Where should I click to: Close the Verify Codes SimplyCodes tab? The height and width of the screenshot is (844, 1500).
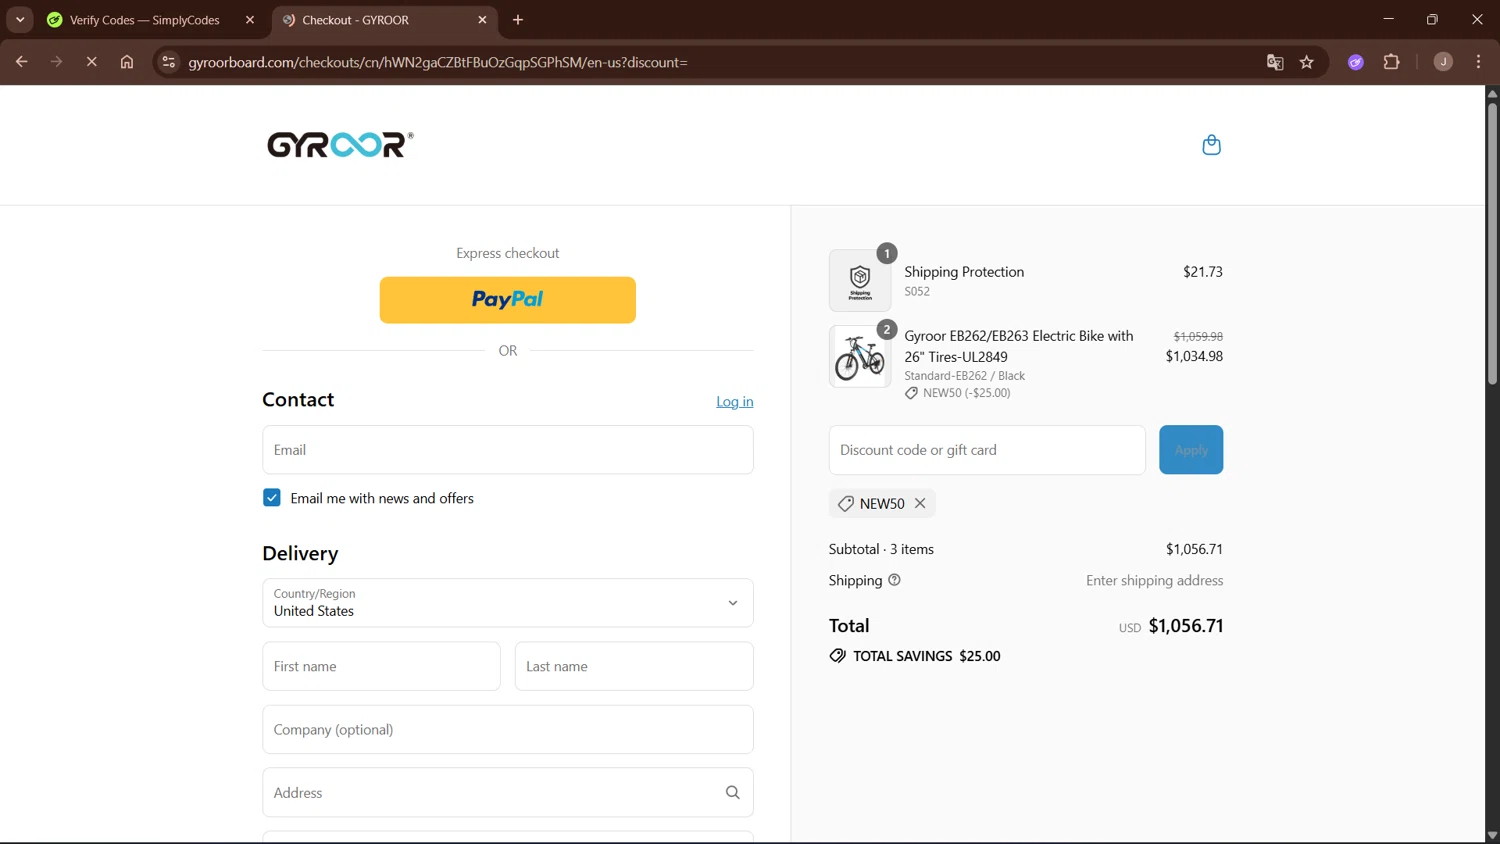250,20
